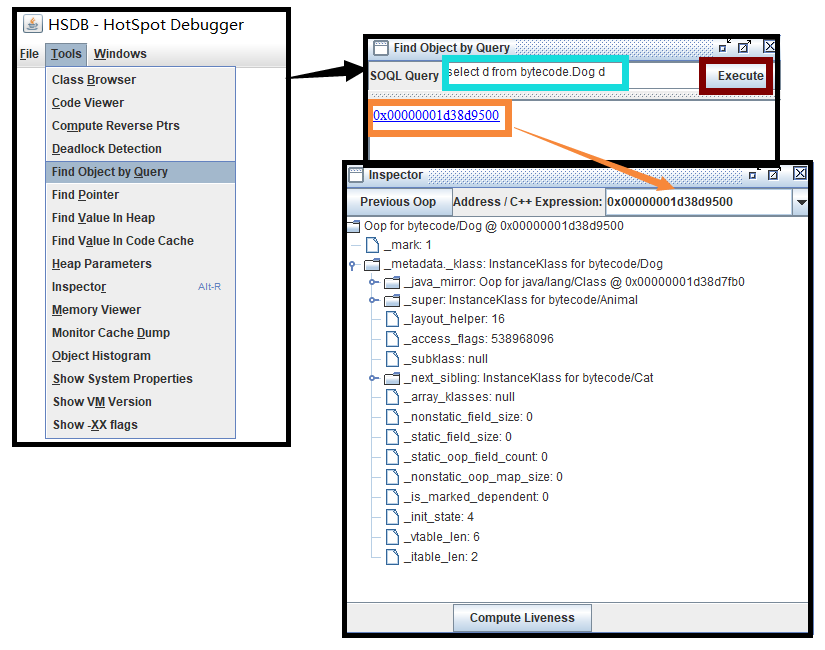Choose Deadlock Detection entry
The width and height of the screenshot is (825, 650).
point(140,148)
